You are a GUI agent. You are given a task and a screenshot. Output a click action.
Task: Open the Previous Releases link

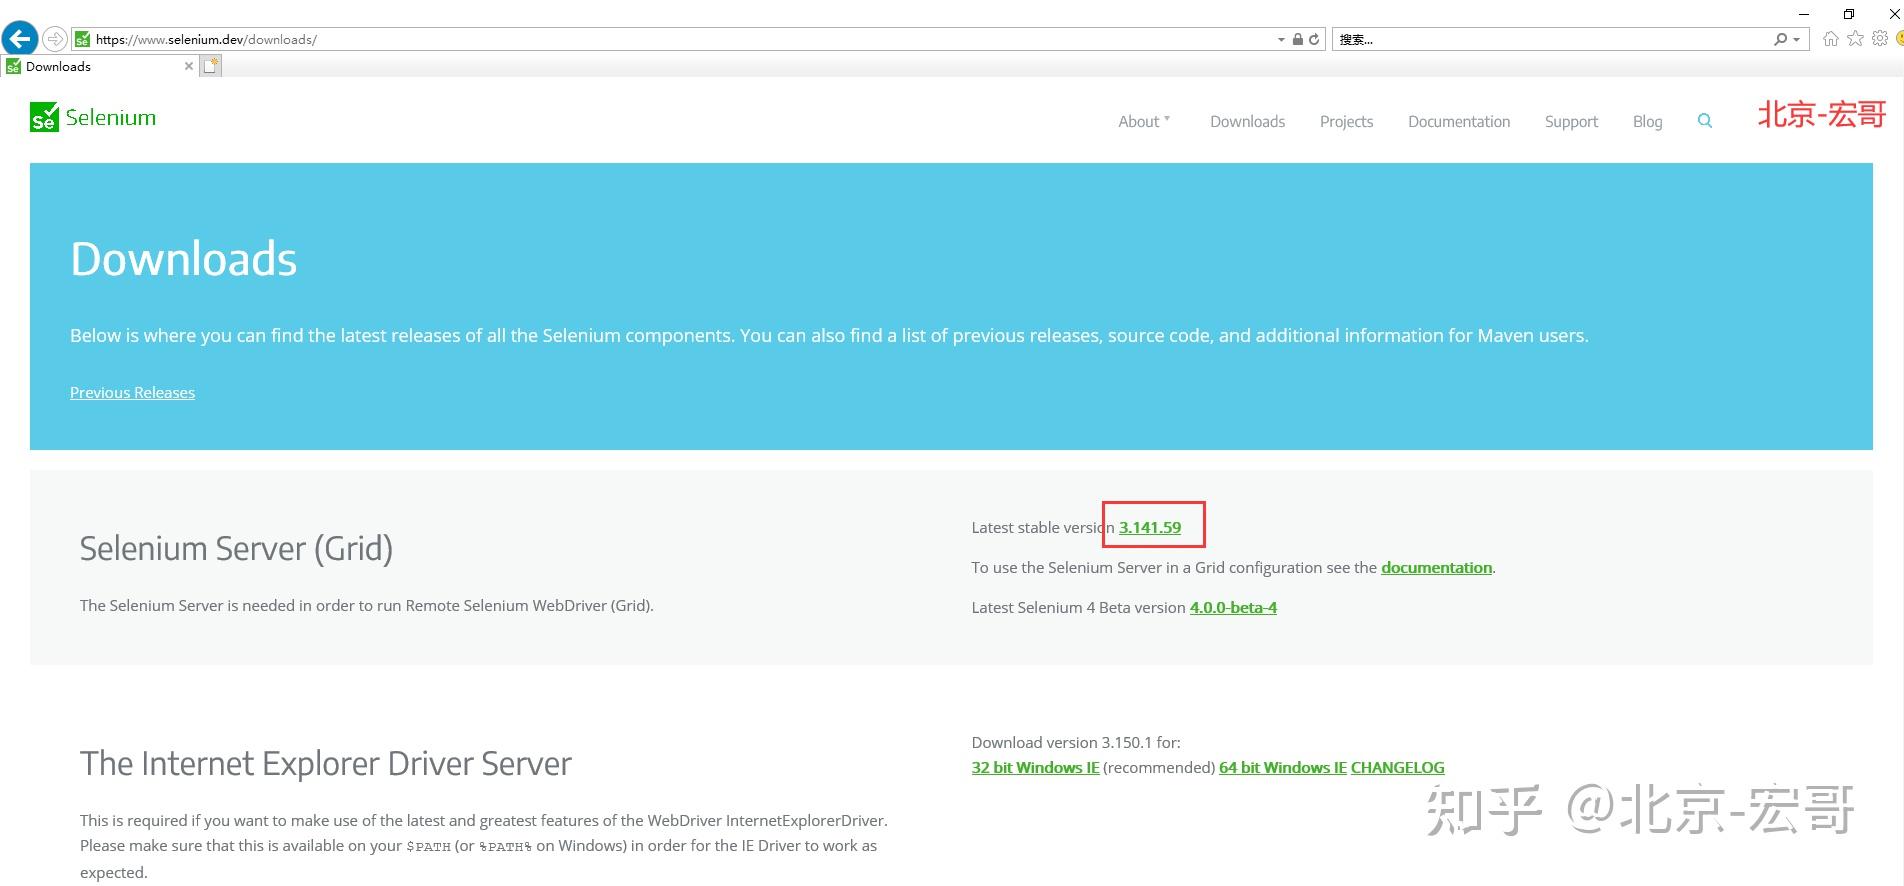[x=132, y=392]
